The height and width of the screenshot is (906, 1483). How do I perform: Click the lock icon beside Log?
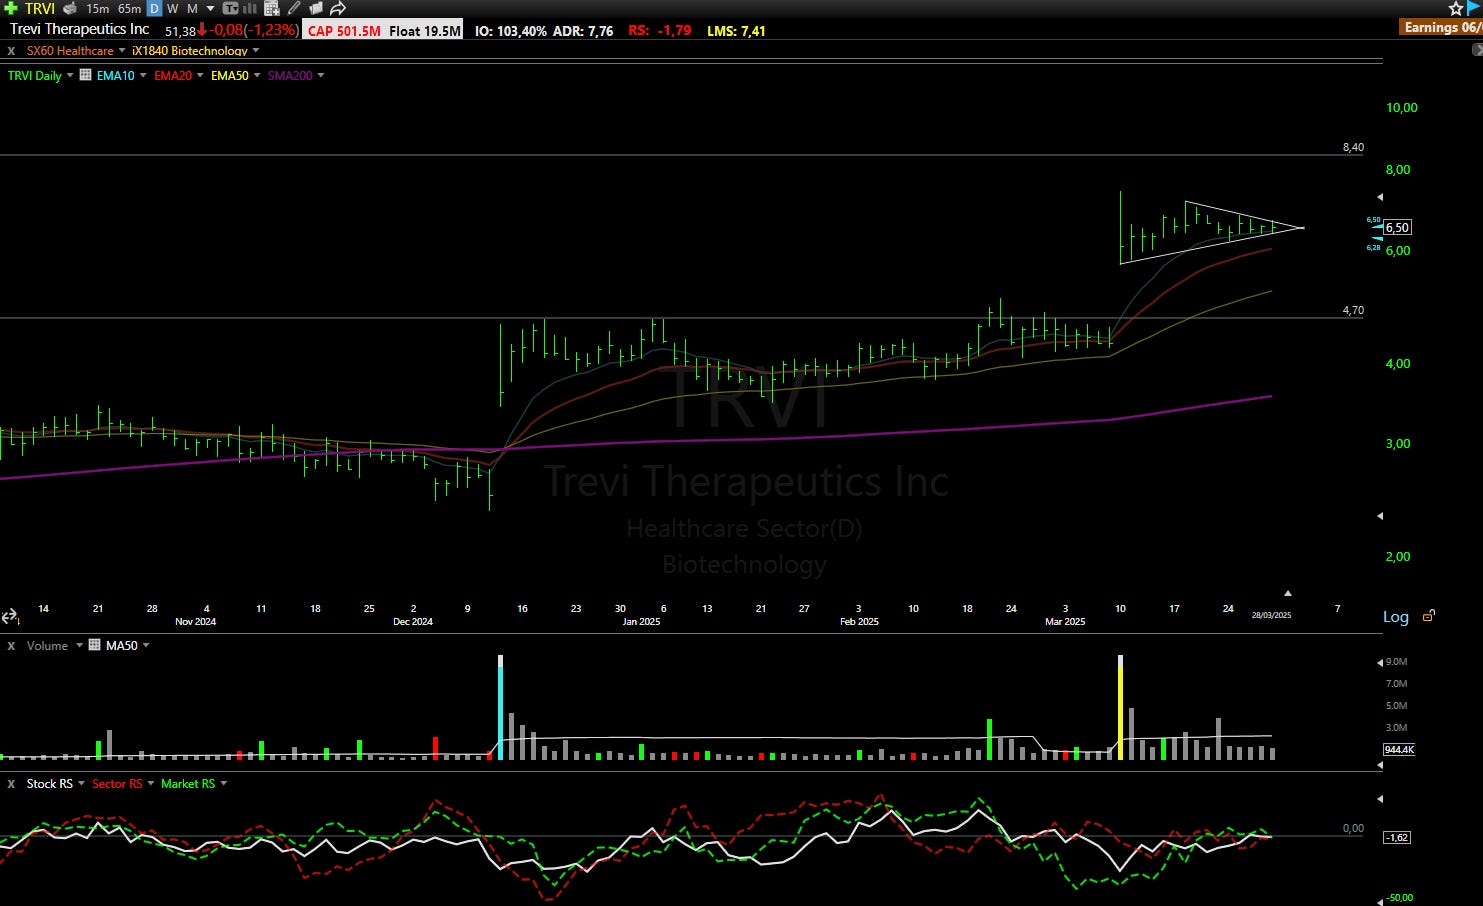point(1429,615)
